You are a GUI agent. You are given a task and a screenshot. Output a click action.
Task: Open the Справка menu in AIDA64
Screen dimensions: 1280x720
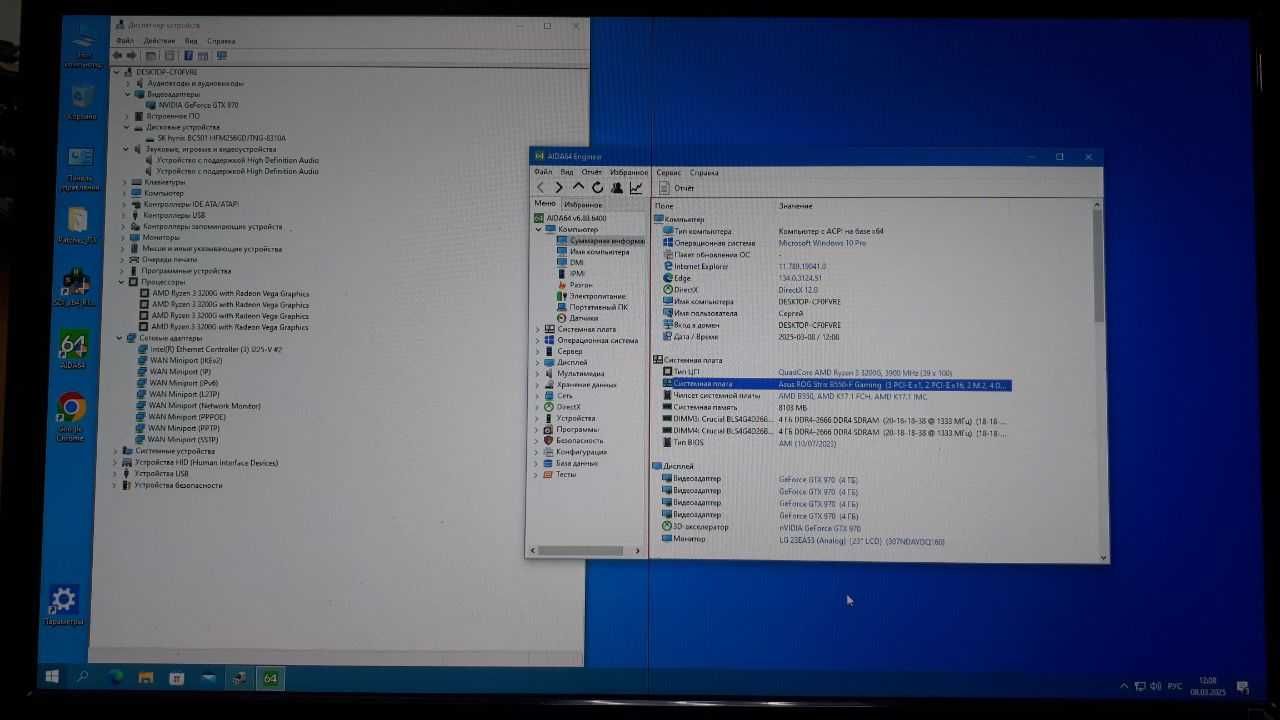click(x=704, y=172)
